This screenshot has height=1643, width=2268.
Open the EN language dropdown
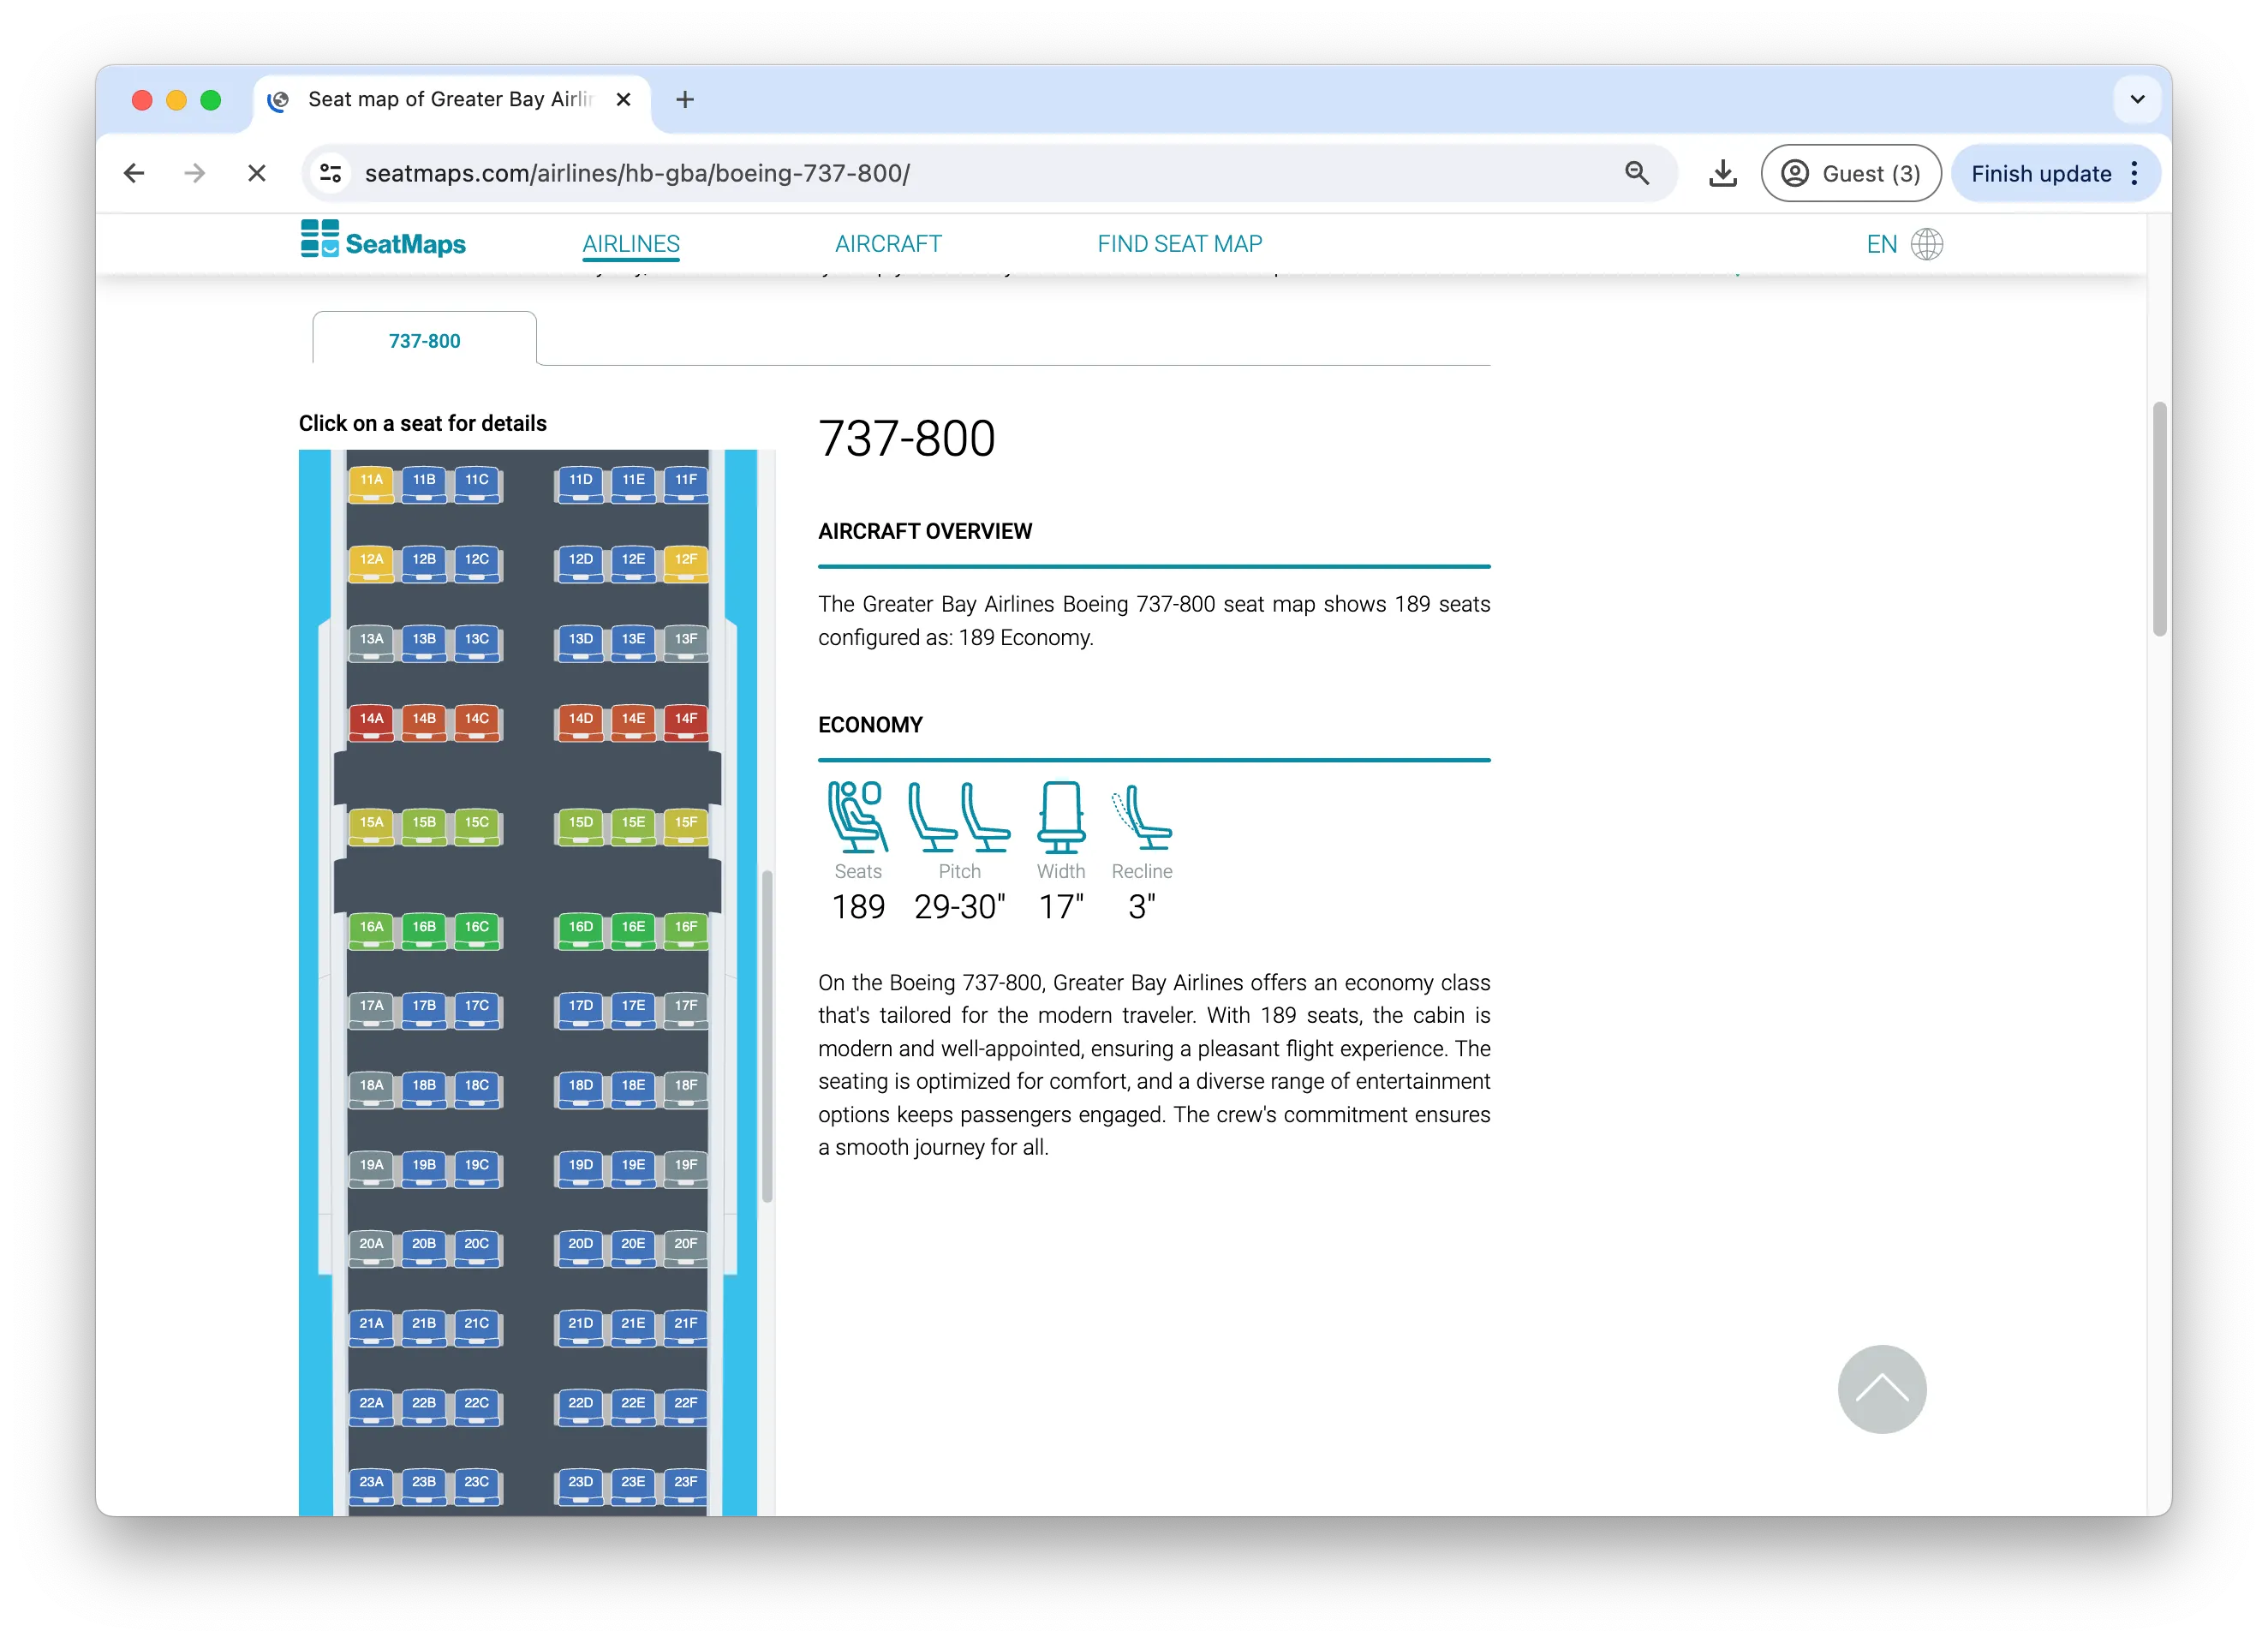point(1881,244)
